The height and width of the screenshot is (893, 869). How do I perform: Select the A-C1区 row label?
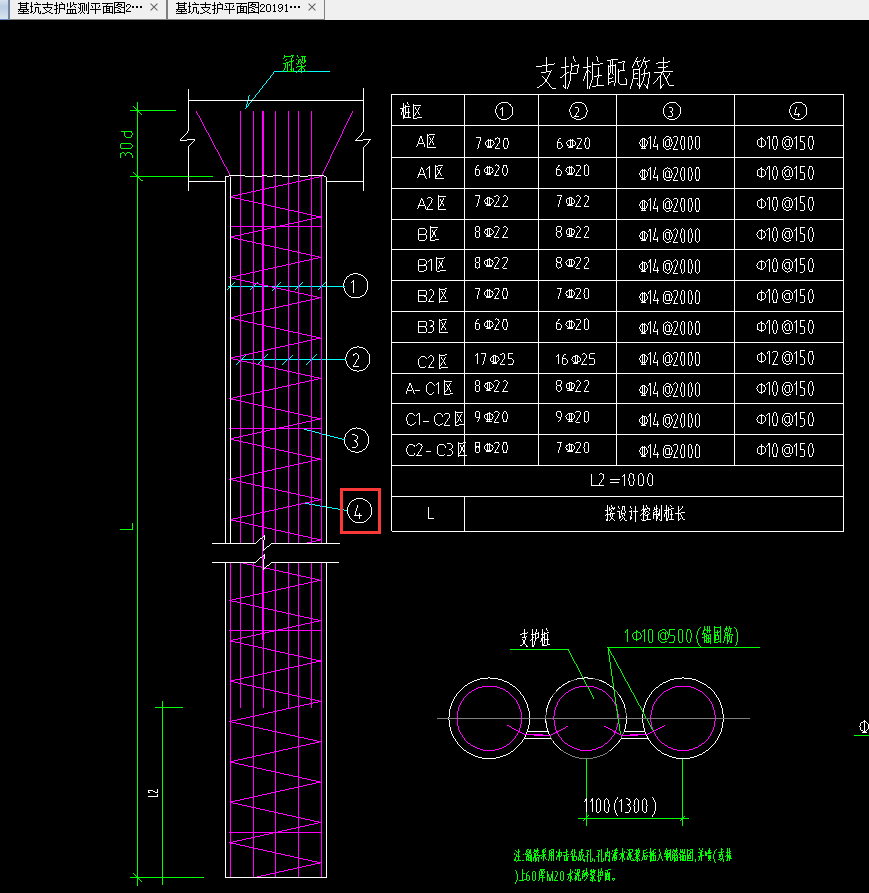[x=429, y=388]
